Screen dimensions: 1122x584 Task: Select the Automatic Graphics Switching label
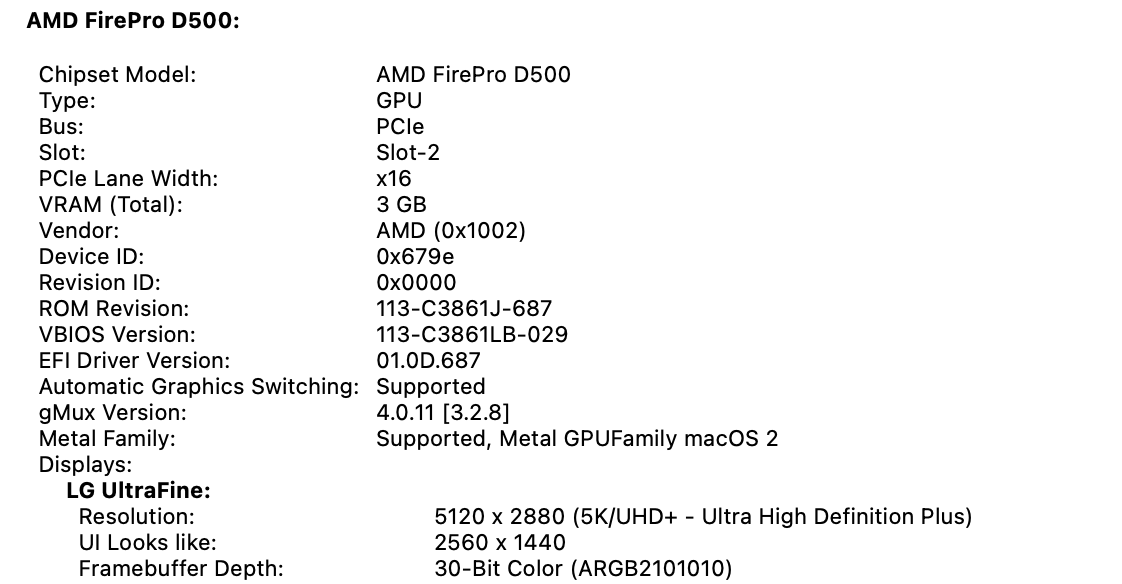pyautogui.click(x=198, y=386)
